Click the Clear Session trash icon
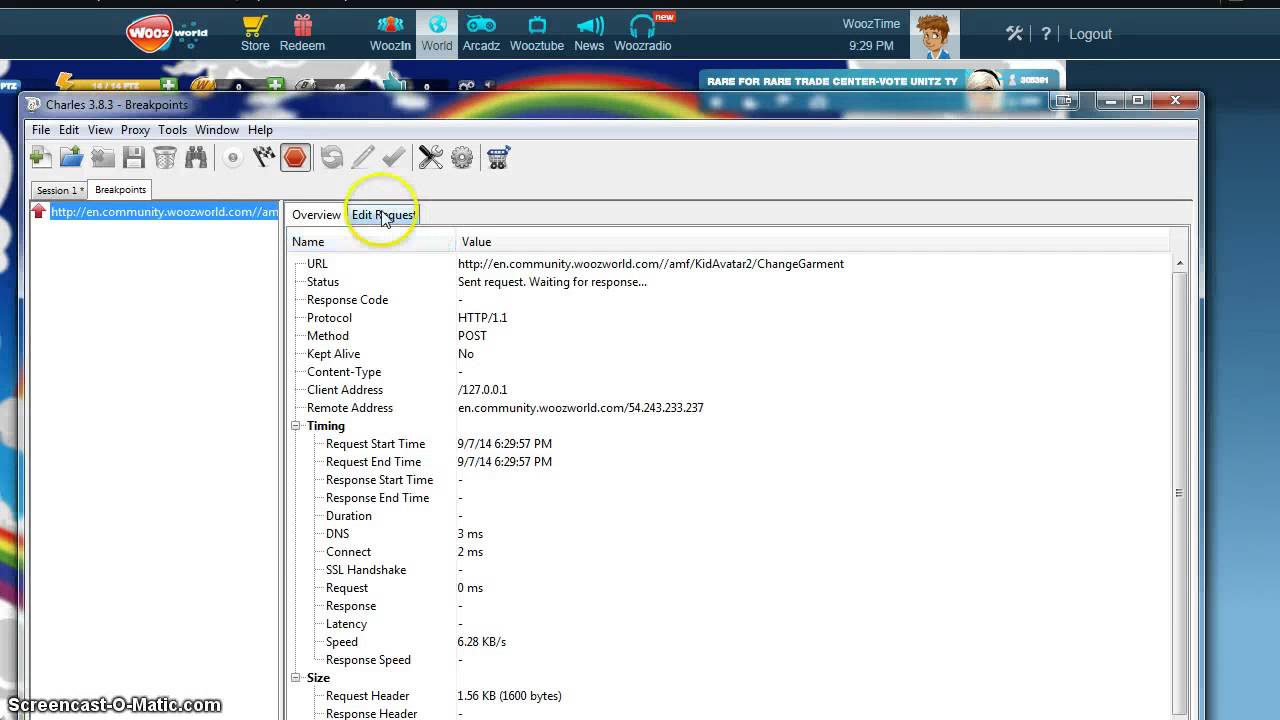 point(165,157)
